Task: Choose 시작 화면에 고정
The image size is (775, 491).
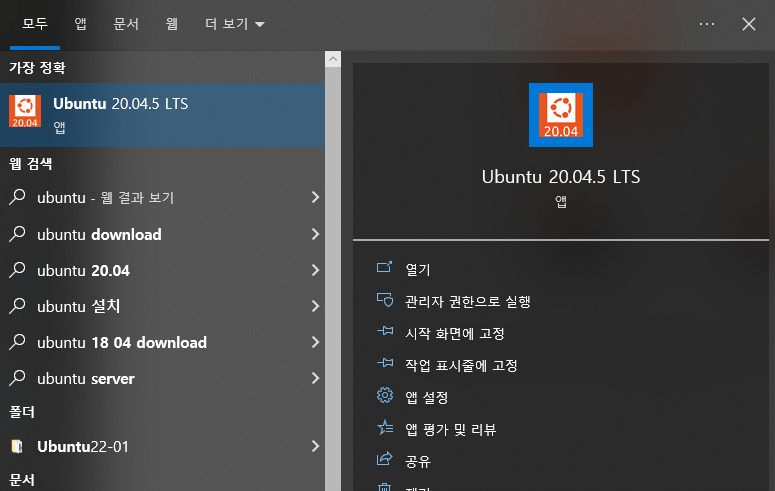Action: (455, 333)
